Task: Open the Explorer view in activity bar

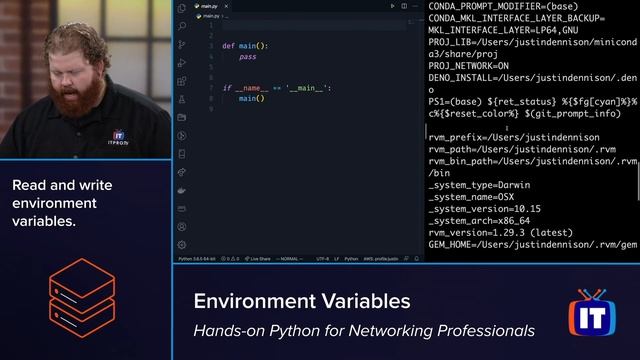Action: [182, 8]
